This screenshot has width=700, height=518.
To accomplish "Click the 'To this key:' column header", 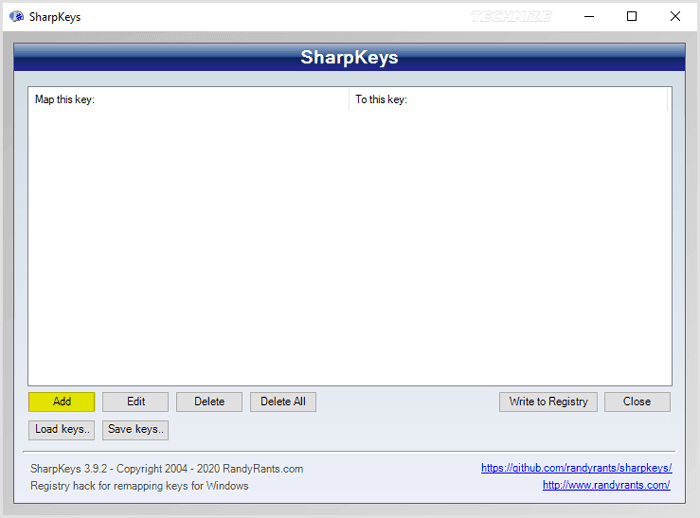I will (508, 99).
